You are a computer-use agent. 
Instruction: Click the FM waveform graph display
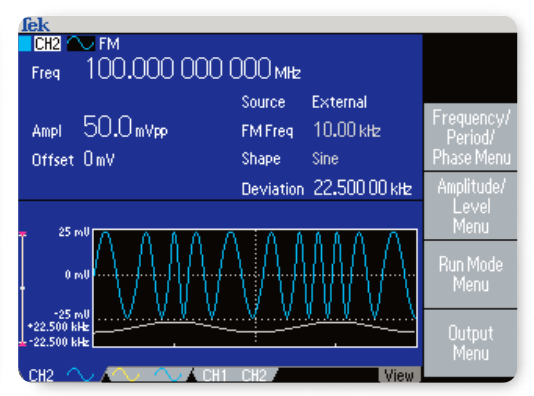pos(255,288)
